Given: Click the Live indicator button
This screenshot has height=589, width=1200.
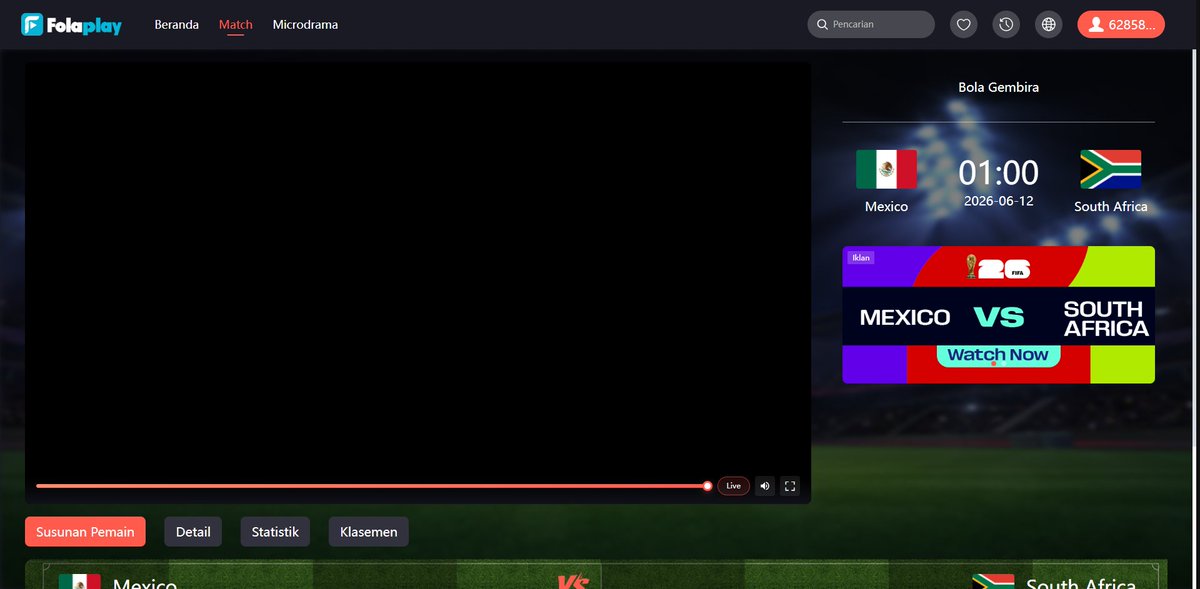Looking at the screenshot, I should [733, 486].
